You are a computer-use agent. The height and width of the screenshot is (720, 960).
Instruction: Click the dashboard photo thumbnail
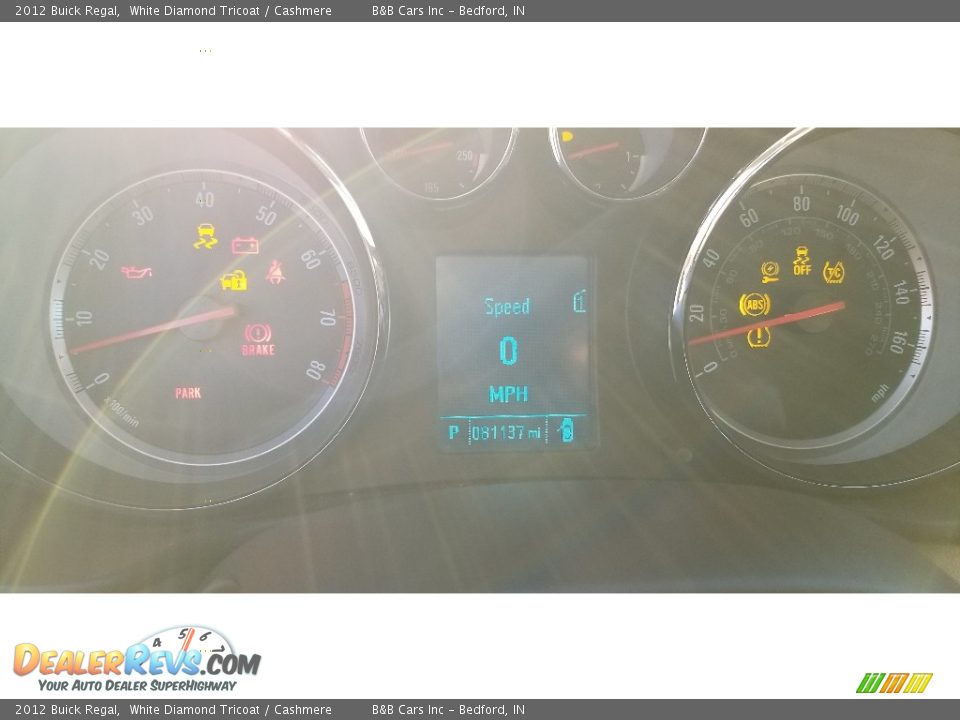[480, 360]
